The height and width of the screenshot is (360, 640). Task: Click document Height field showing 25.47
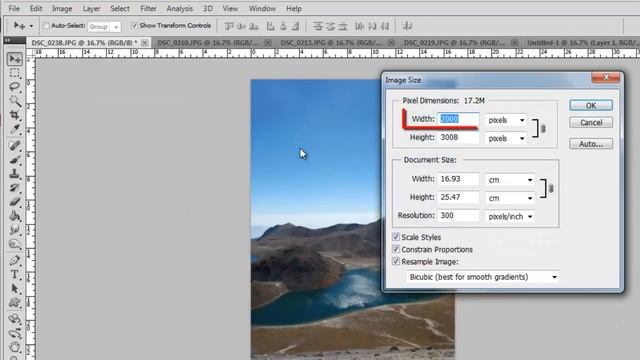[458, 197]
